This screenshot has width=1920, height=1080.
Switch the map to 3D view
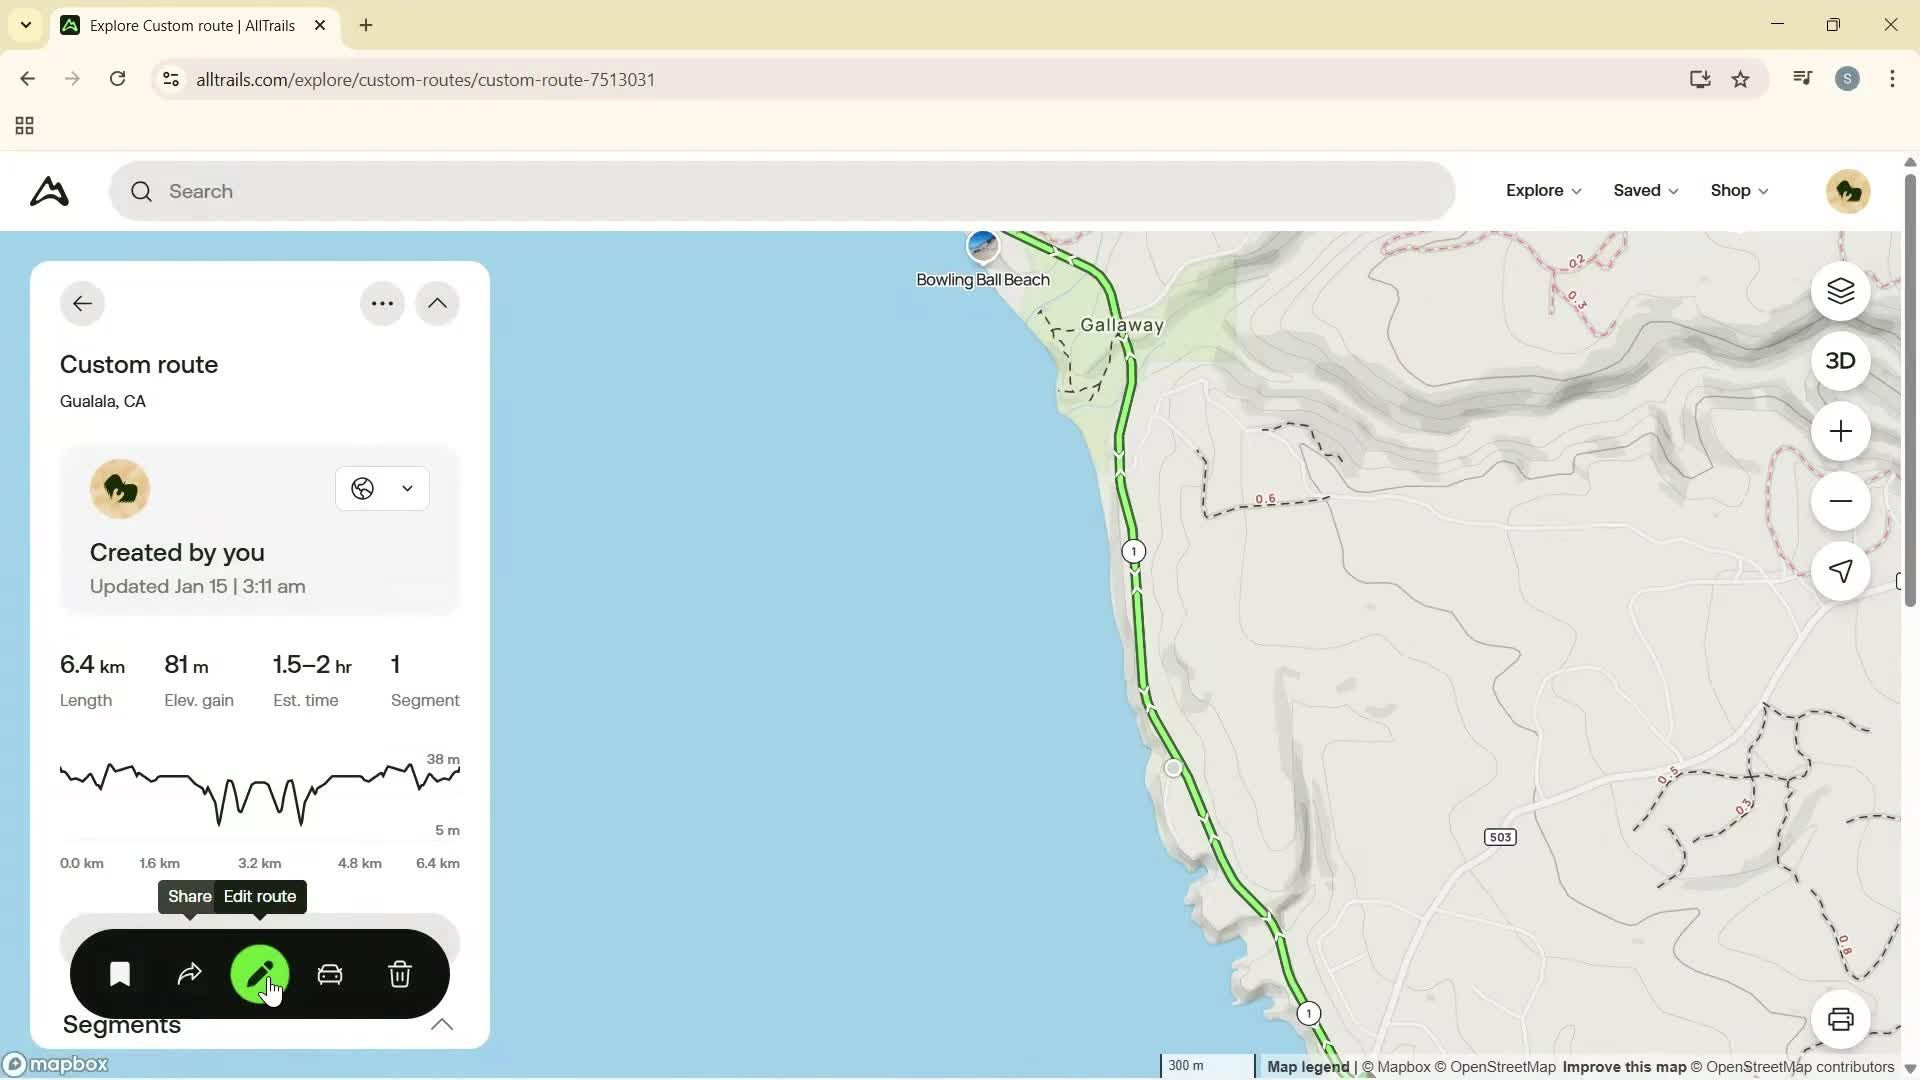(x=1840, y=361)
